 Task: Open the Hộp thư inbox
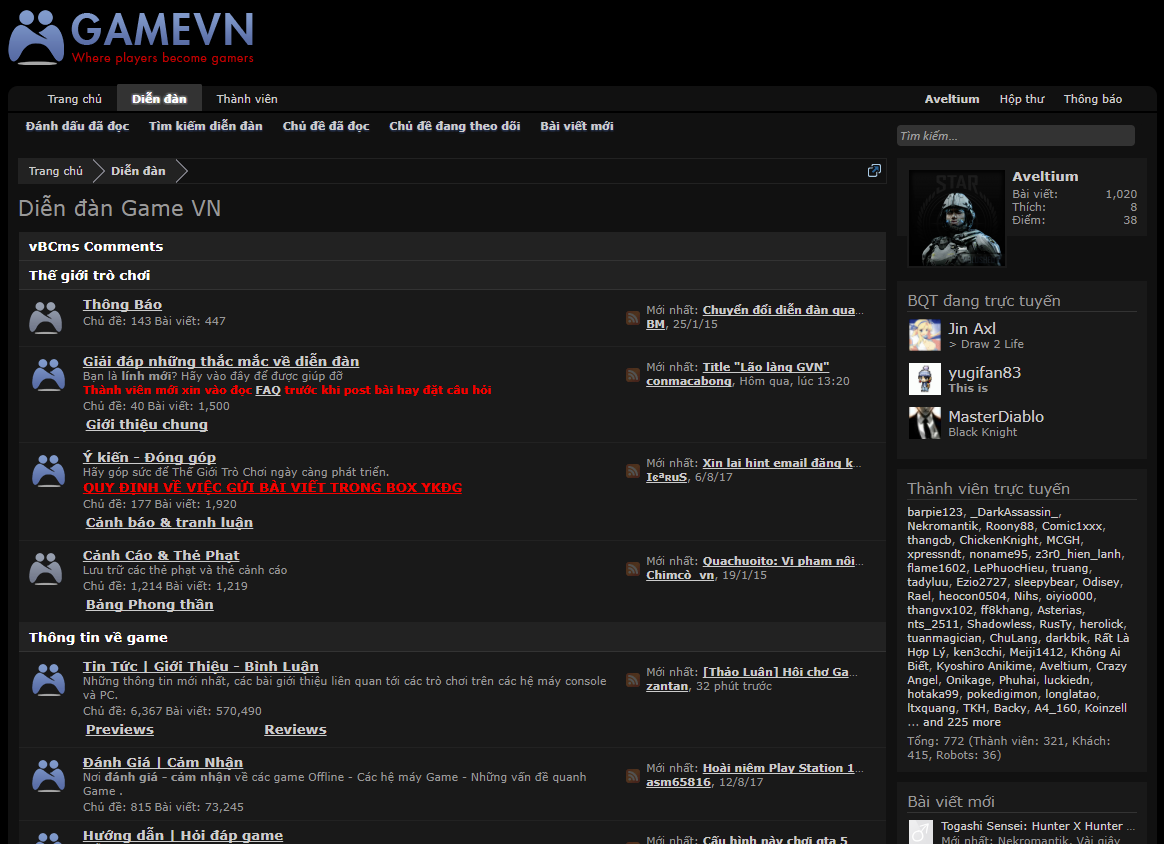[1021, 99]
